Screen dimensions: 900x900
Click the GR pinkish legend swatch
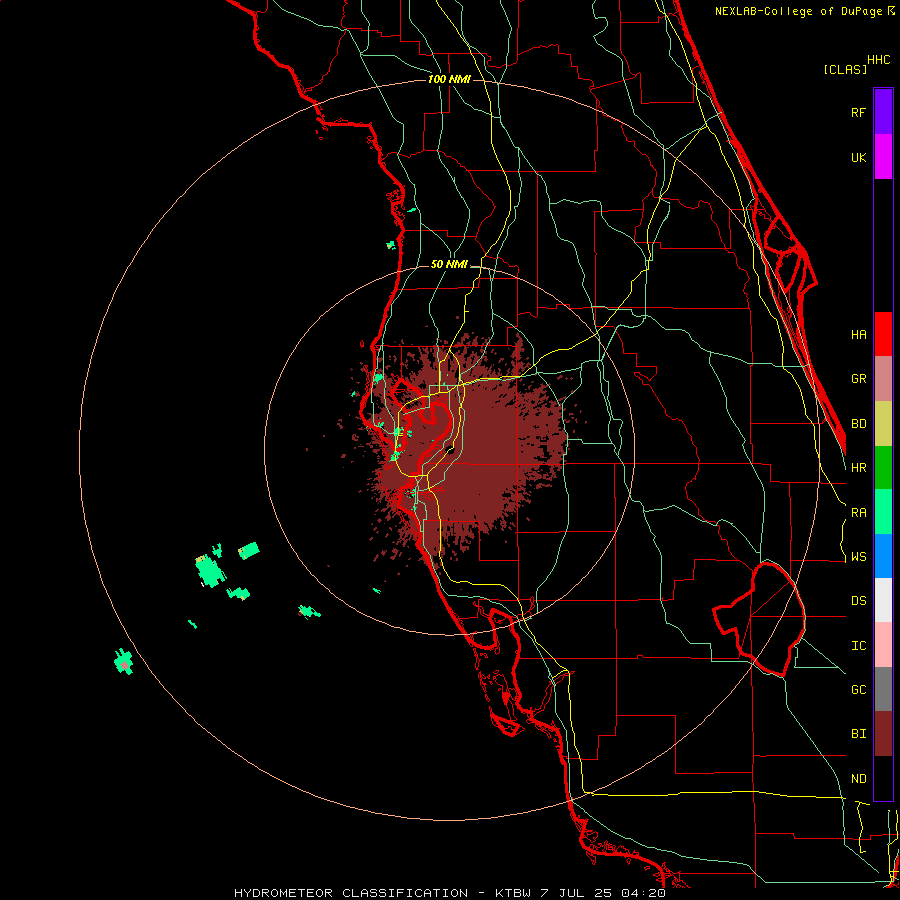click(x=883, y=379)
